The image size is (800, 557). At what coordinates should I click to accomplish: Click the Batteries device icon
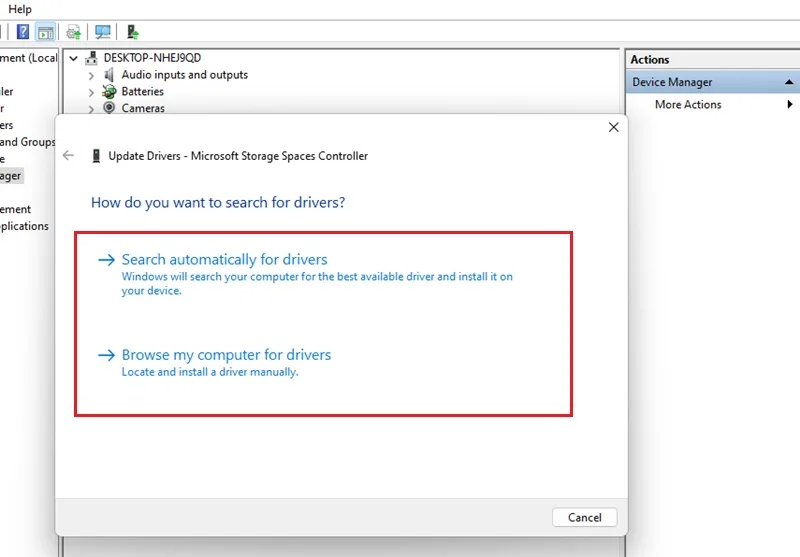click(109, 92)
